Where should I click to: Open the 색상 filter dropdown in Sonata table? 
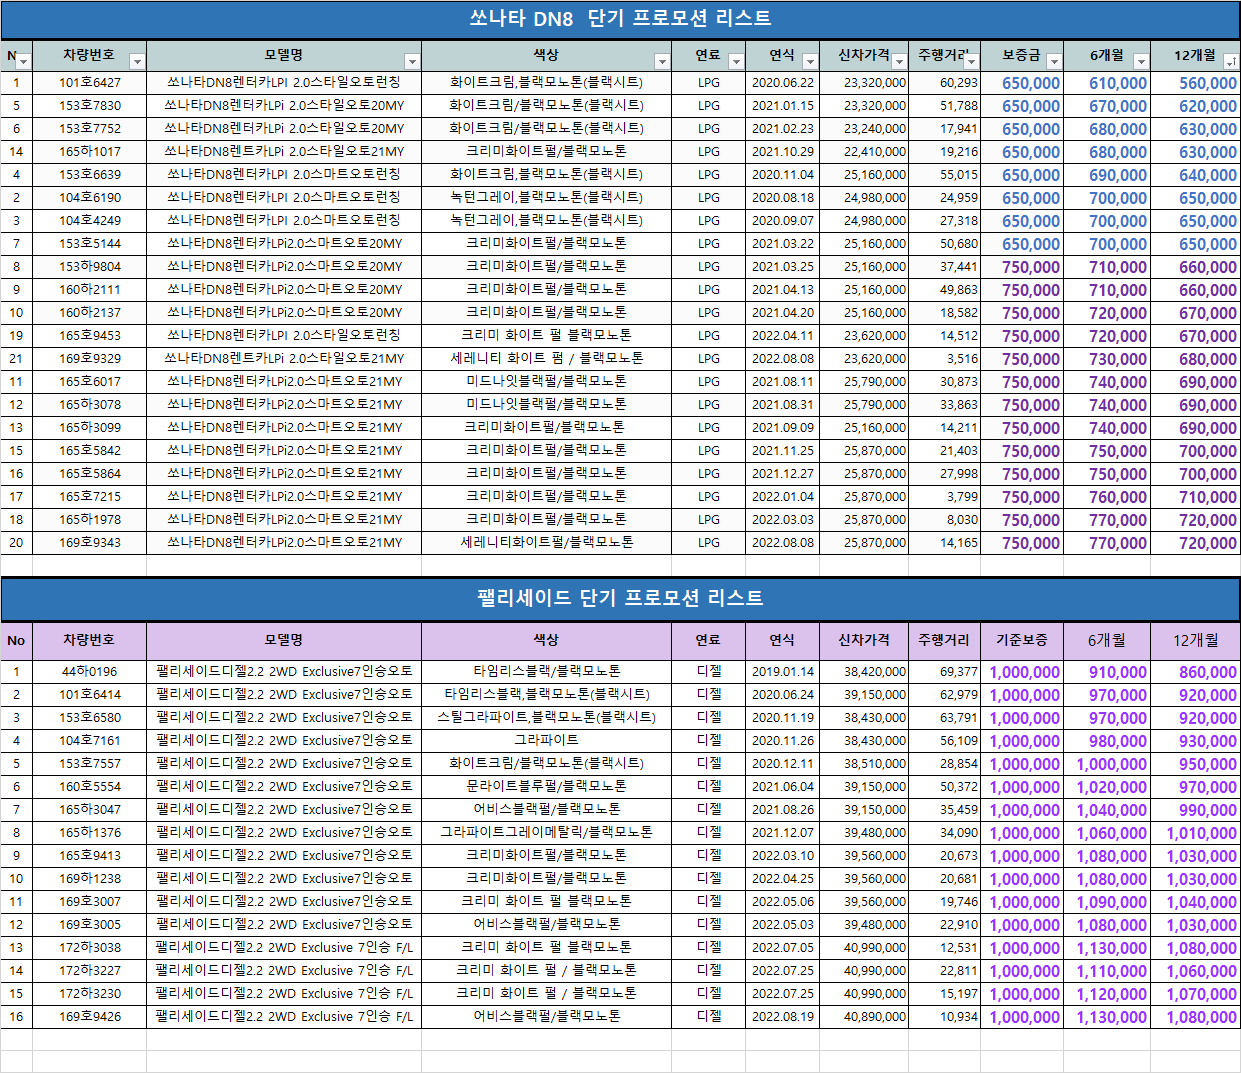(x=661, y=62)
